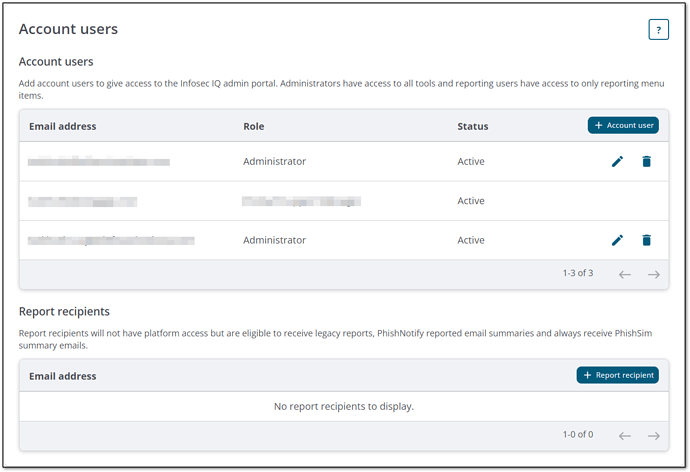690x472 pixels.
Task: Open the help question mark icon
Action: coord(658,30)
